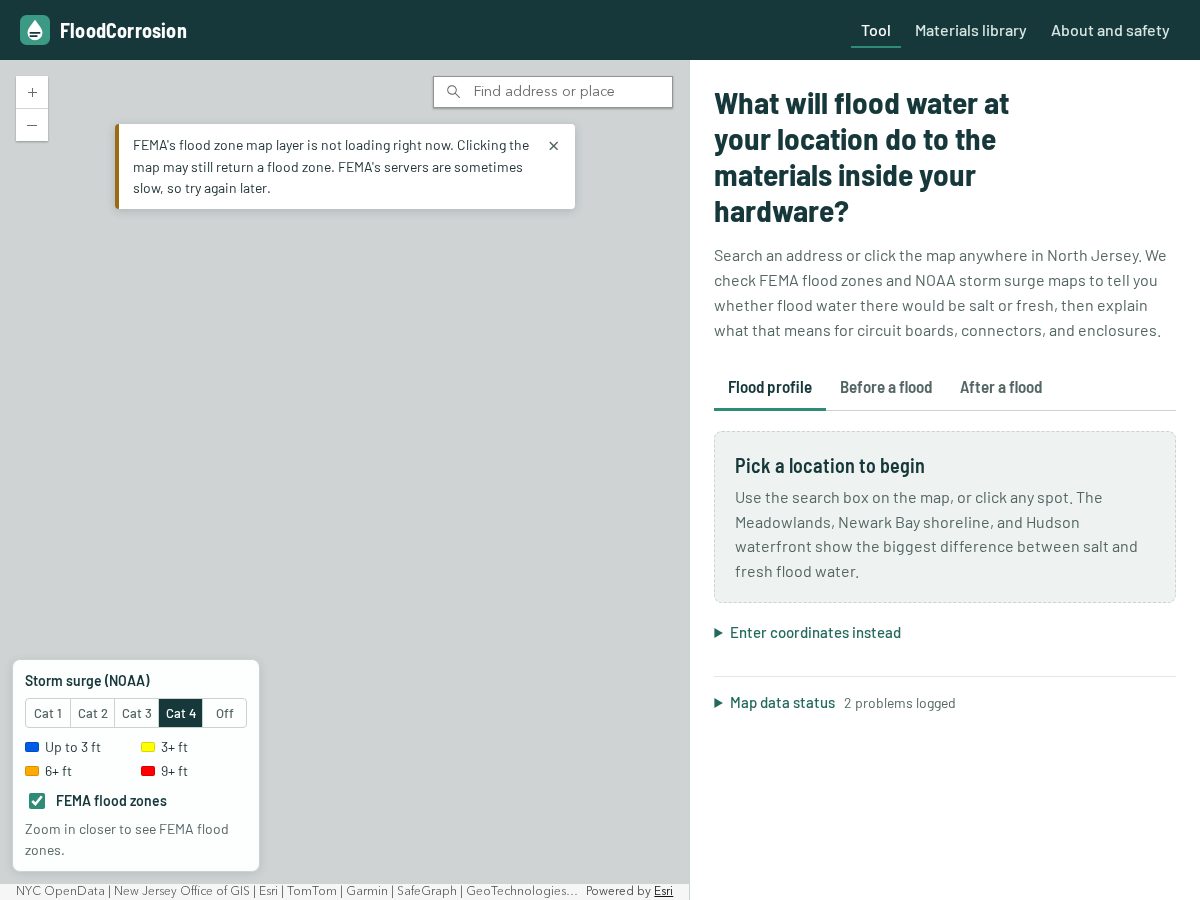Expand Map data status details

[x=775, y=703]
